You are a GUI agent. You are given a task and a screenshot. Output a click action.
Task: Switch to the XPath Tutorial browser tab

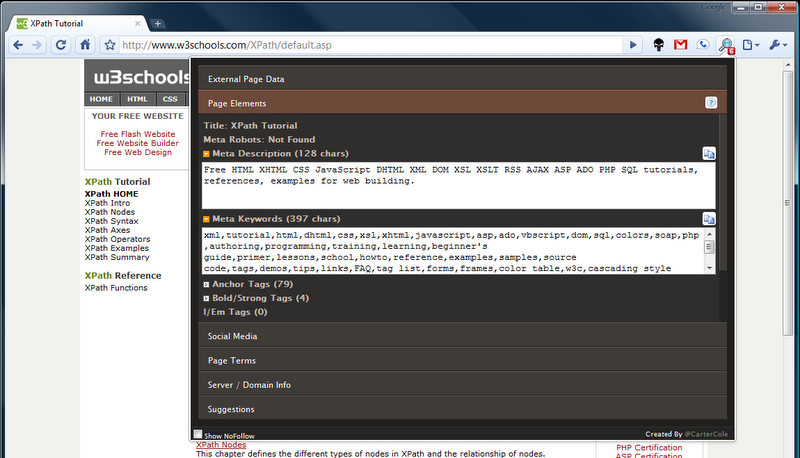click(x=79, y=23)
